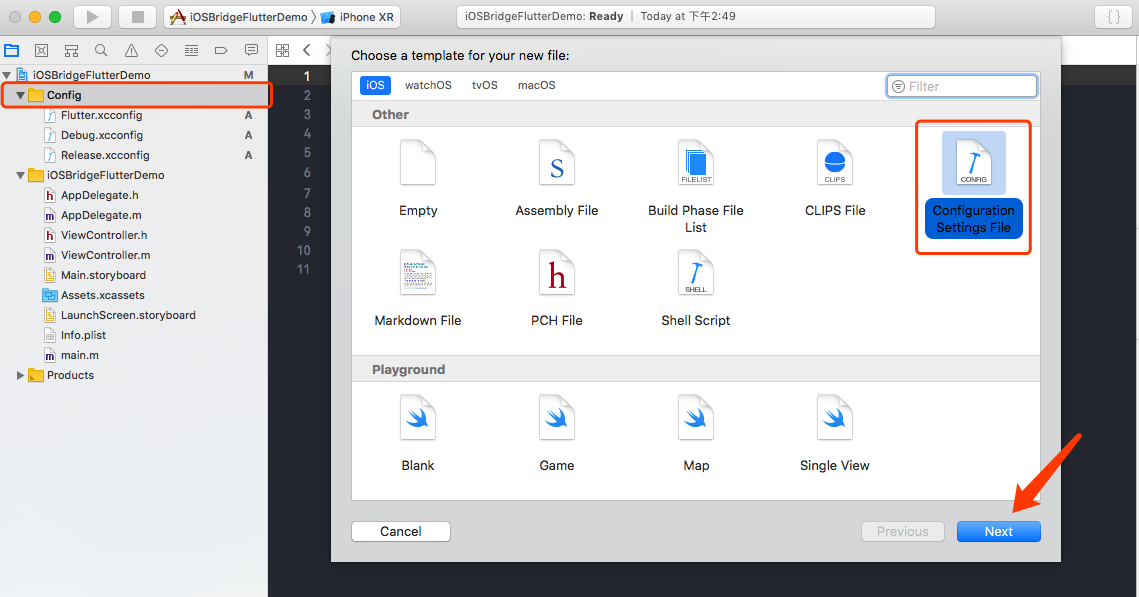Click the Next button
Screen dimensions: 1139x597
point(998,532)
